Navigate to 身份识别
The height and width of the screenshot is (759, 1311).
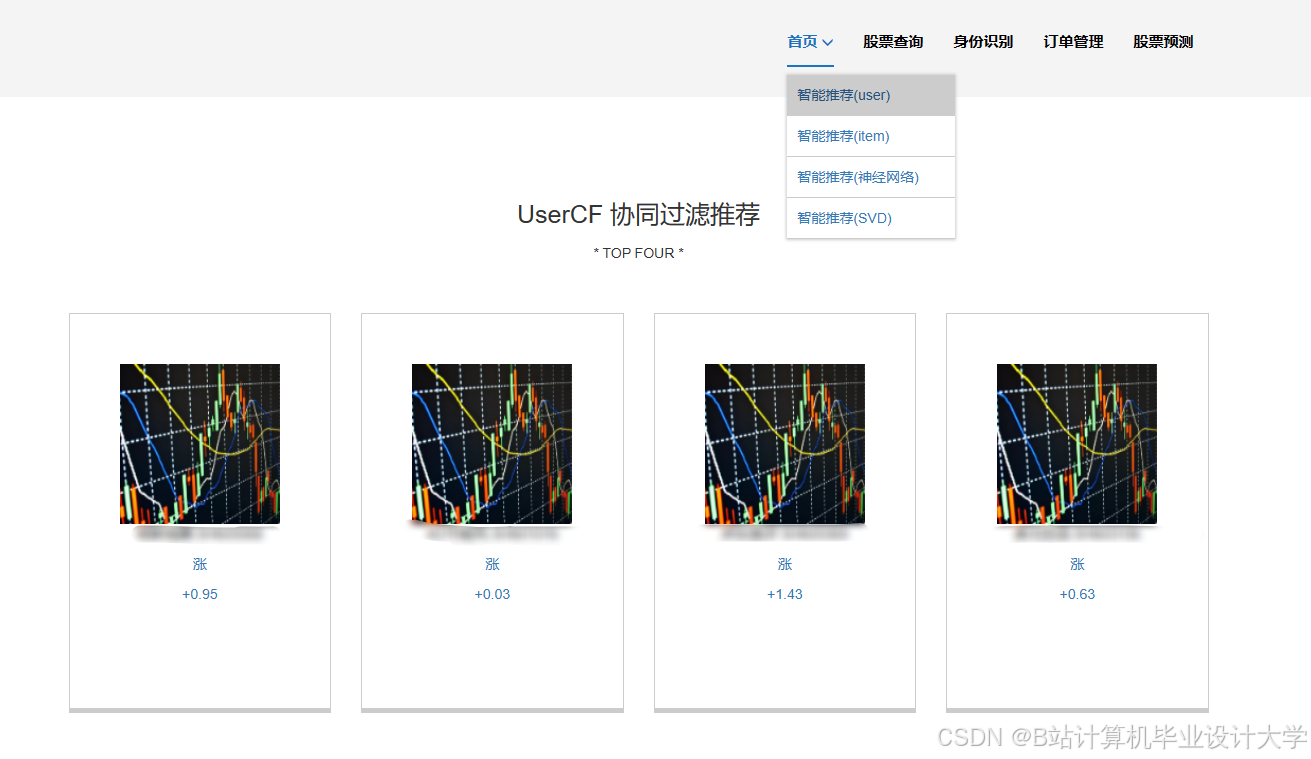983,42
